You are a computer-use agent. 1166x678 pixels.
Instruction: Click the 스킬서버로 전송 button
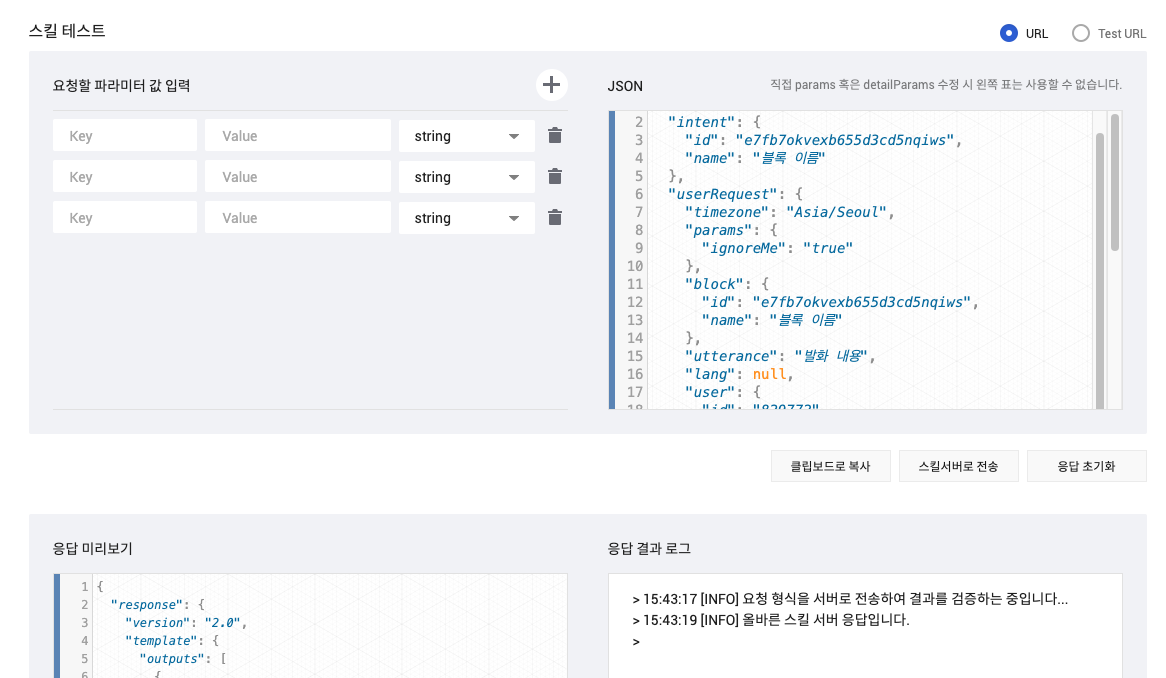point(959,466)
